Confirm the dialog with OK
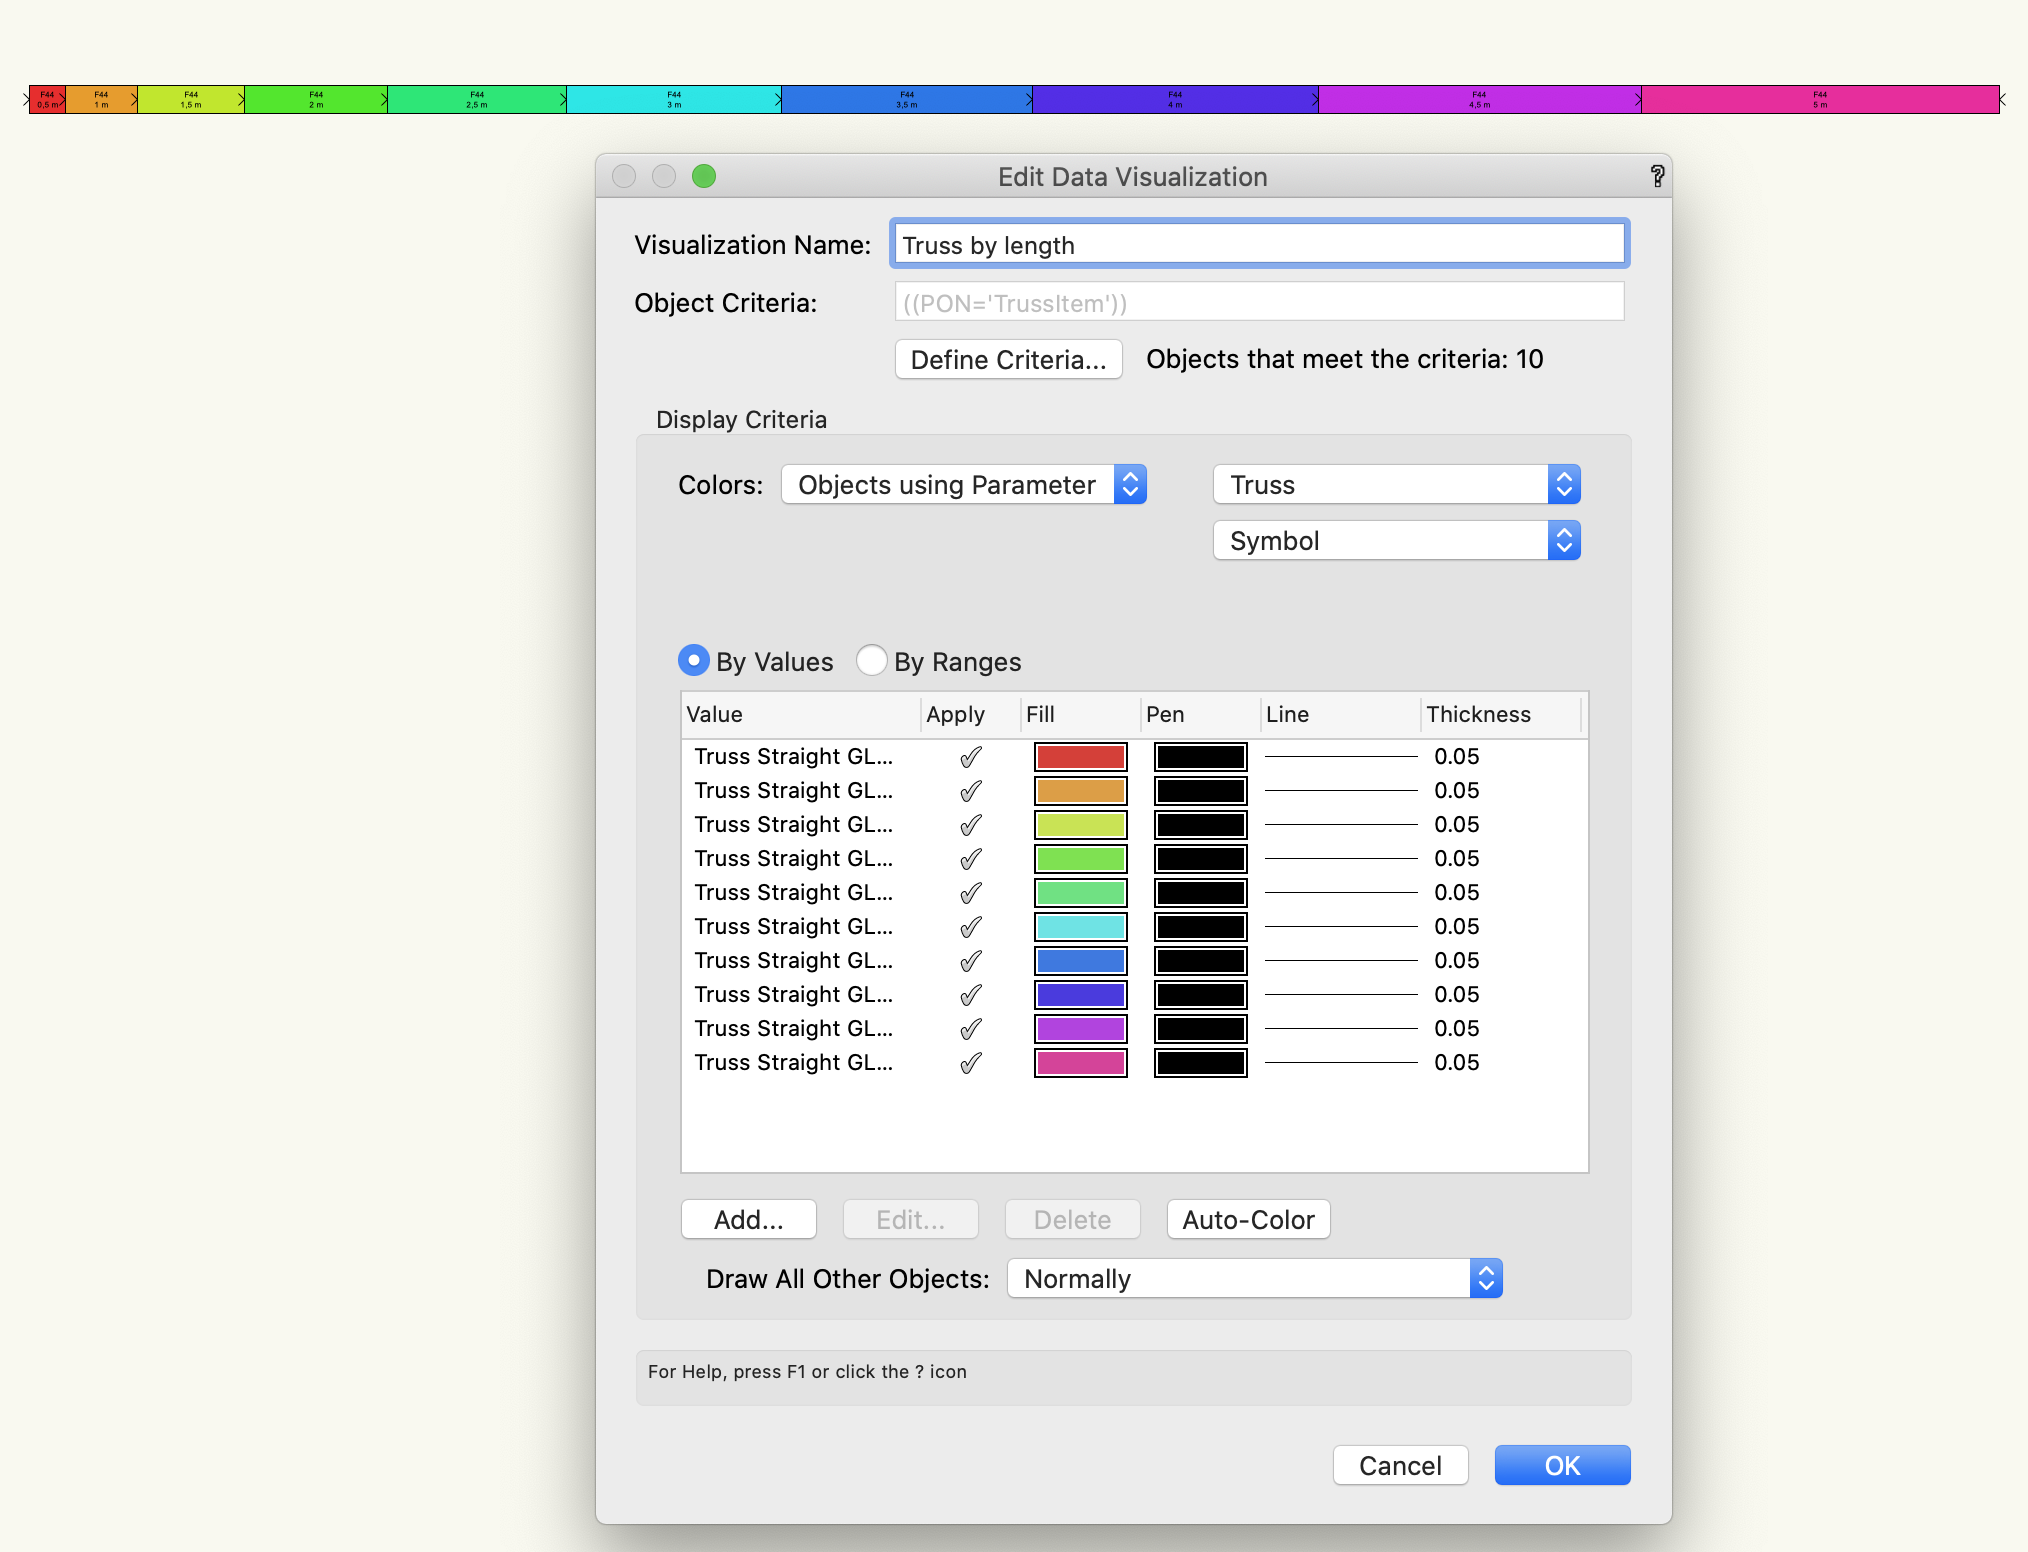 pos(1562,1465)
